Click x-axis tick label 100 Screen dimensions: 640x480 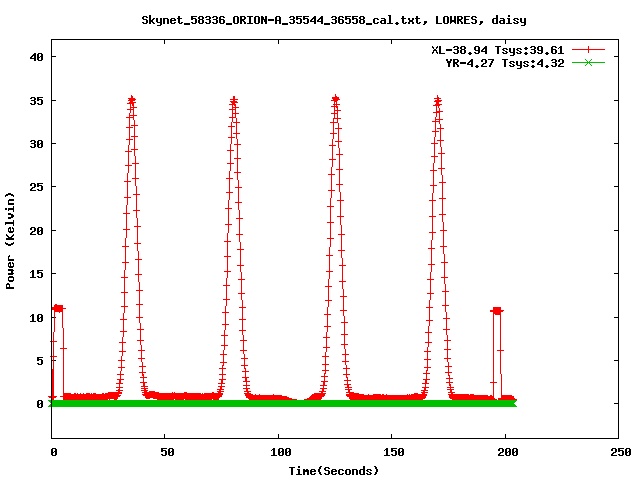(281, 452)
